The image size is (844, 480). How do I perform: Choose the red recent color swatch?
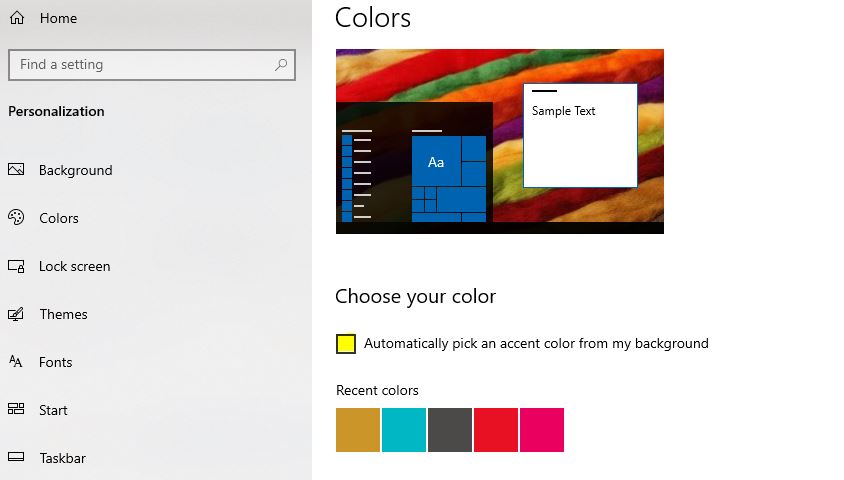496,430
